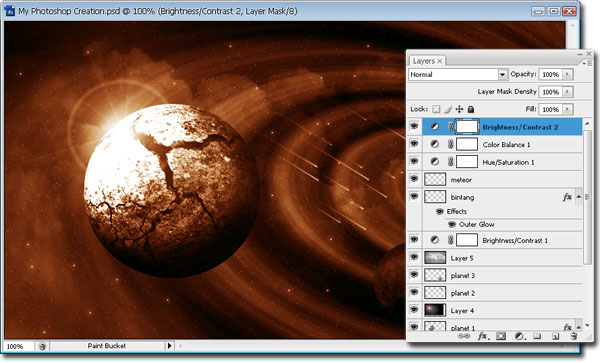The width and height of the screenshot is (600, 363).
Task: Add a layer style via bottom fx button
Action: [x=483, y=336]
